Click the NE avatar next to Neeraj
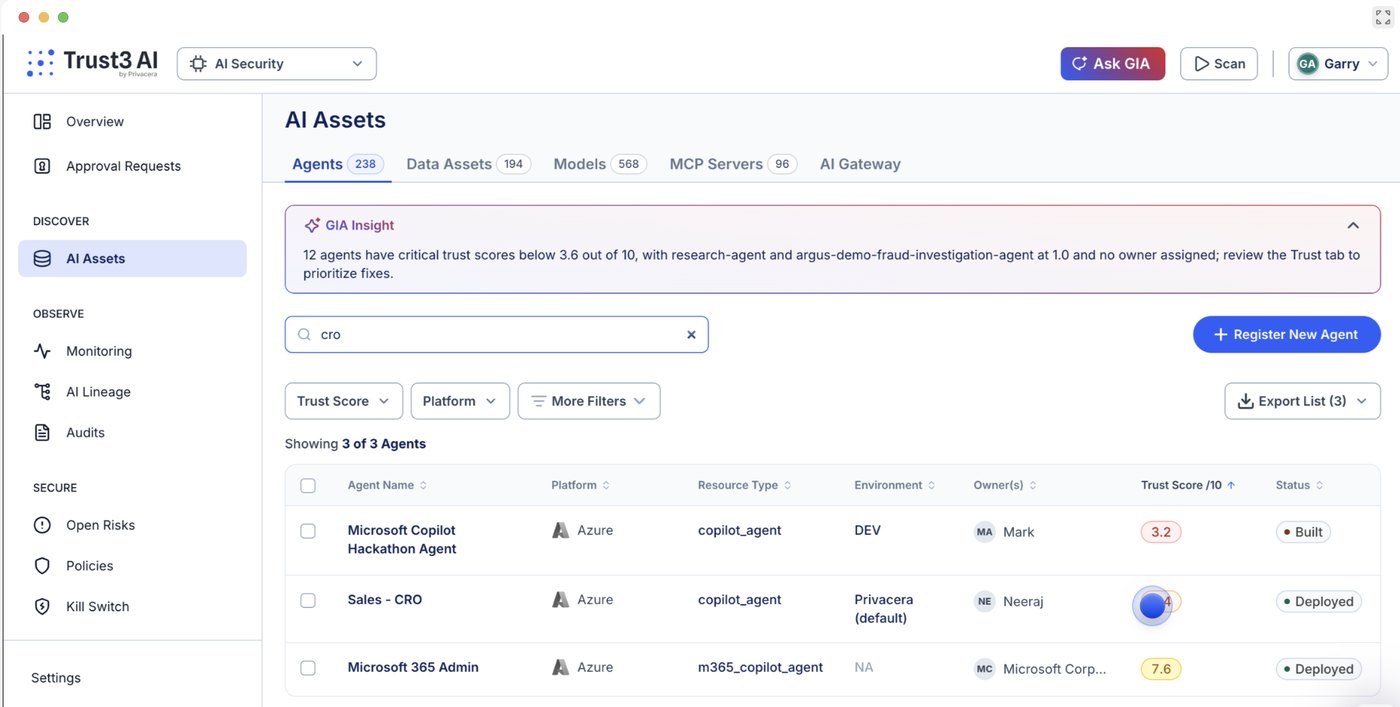 click(985, 602)
